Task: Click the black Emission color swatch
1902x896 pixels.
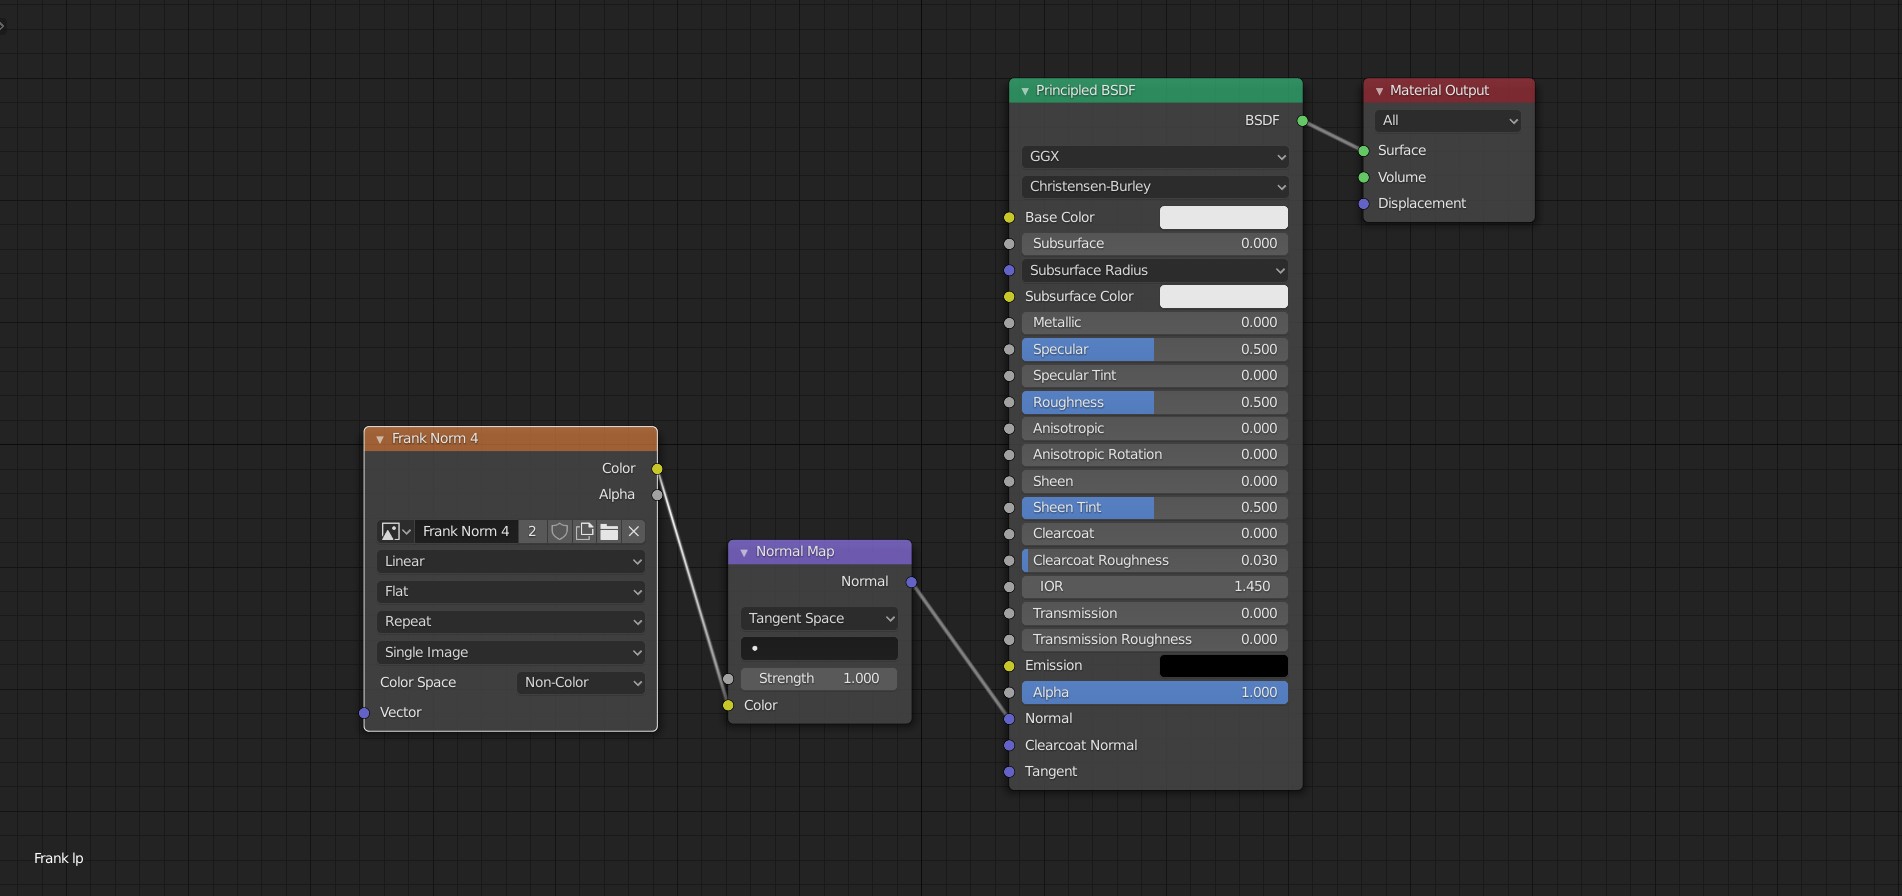Action: coord(1223,666)
